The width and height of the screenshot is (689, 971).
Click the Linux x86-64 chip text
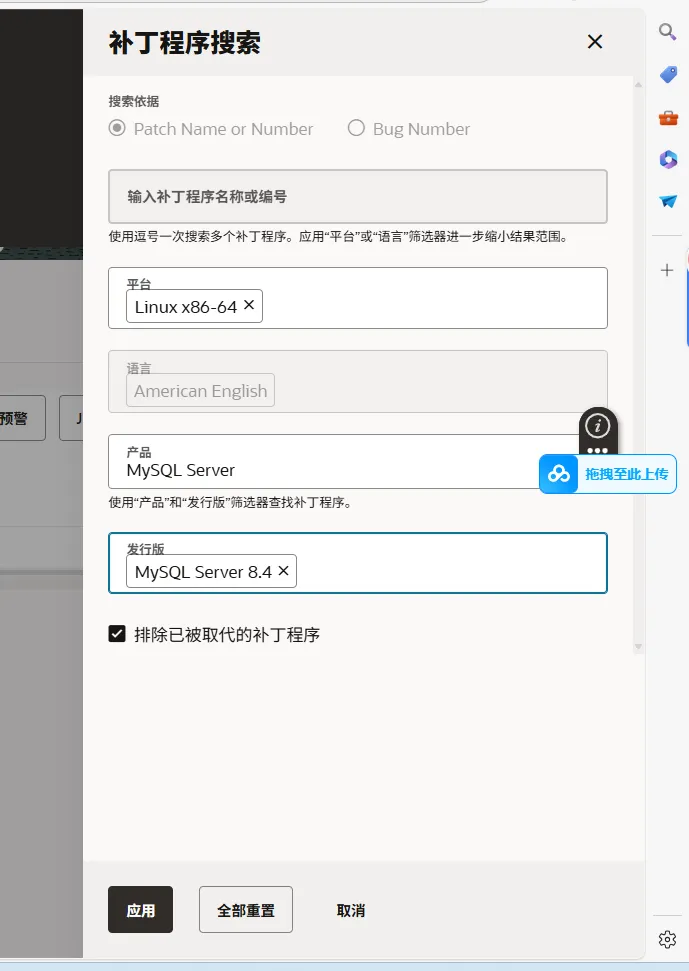click(x=186, y=307)
